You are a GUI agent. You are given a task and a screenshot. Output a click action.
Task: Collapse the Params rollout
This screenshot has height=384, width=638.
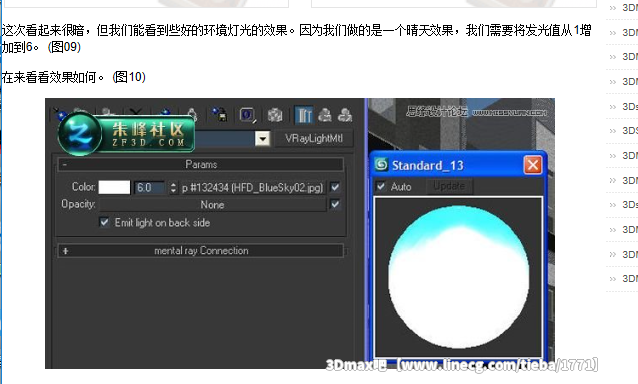201,164
